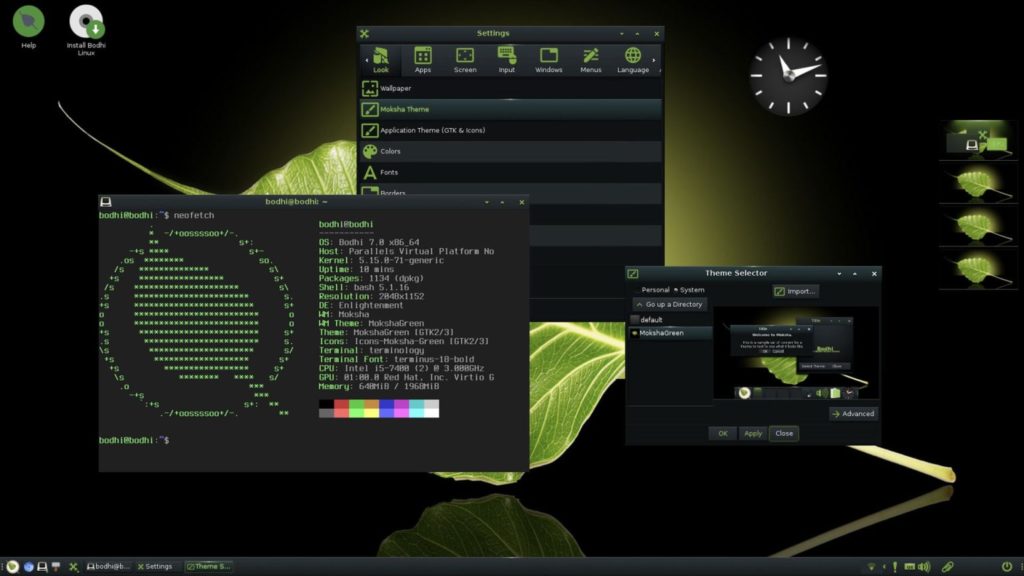The image size is (1024, 576).
Task: Open the Menus settings category
Action: tap(590, 58)
